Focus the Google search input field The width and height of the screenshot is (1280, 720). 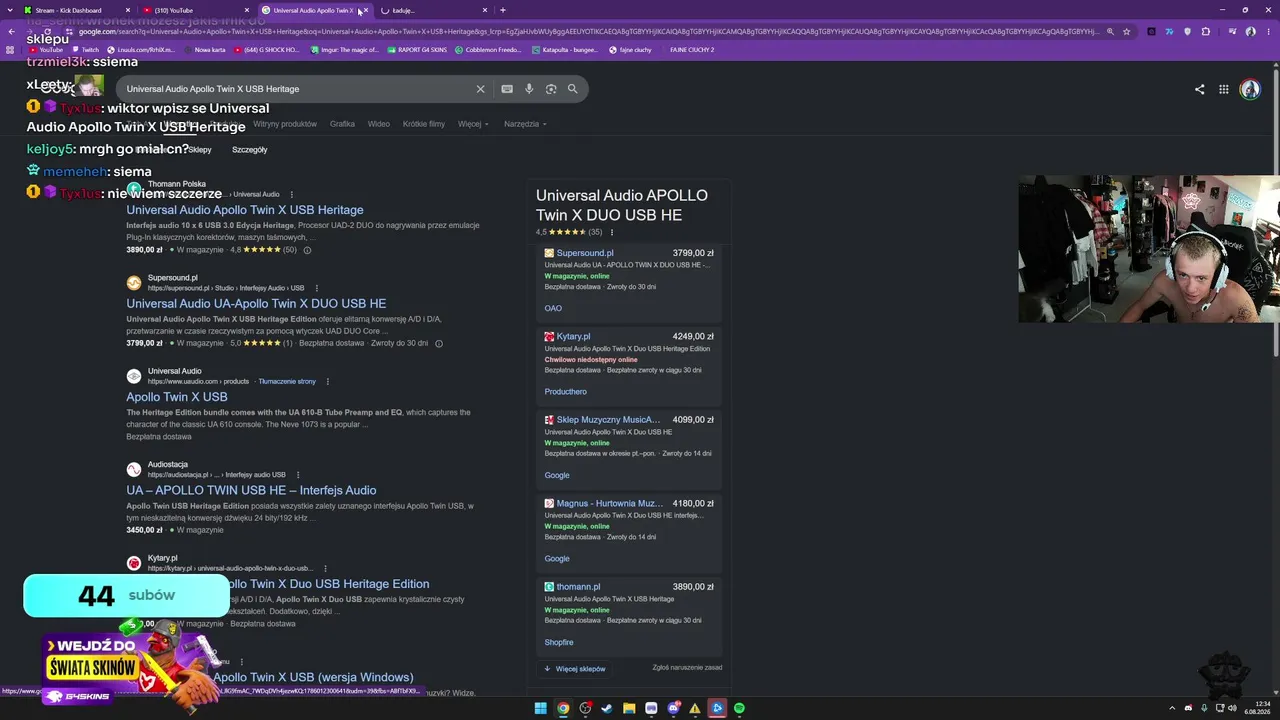click(x=295, y=89)
